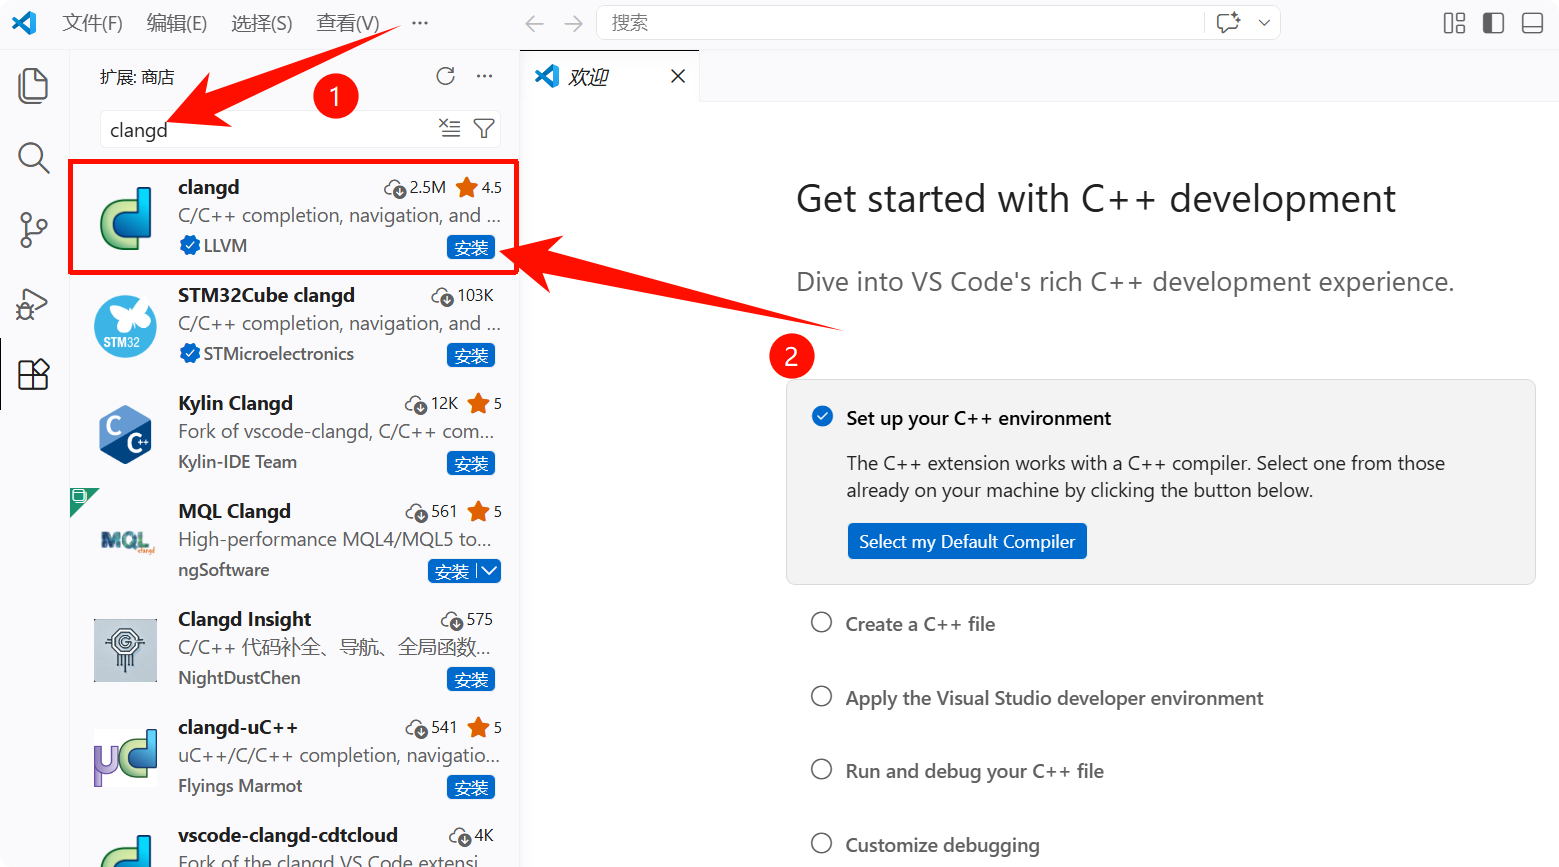Toggle the bottom panel visibility
The image size is (1559, 867).
1532,23
